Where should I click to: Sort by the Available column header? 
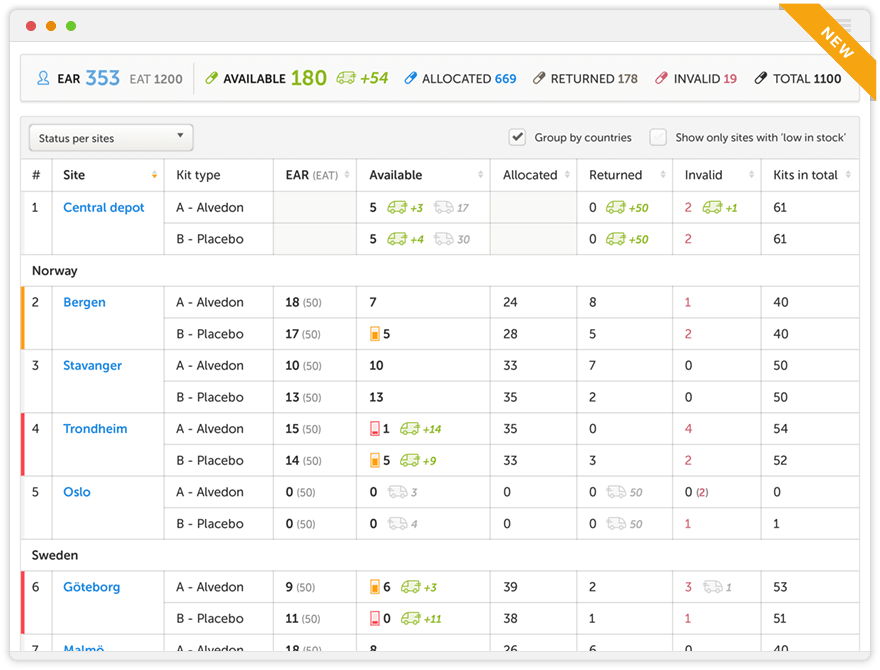[x=480, y=175]
